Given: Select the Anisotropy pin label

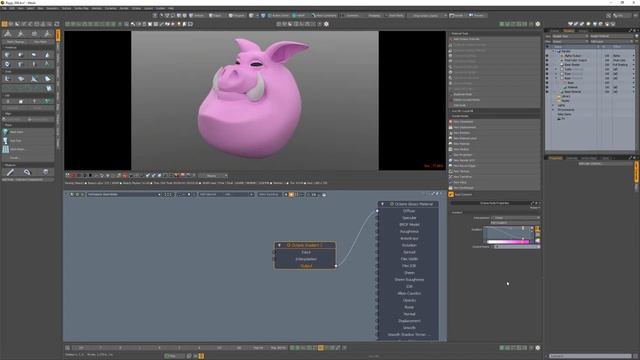Looking at the screenshot, I should click(409, 238).
